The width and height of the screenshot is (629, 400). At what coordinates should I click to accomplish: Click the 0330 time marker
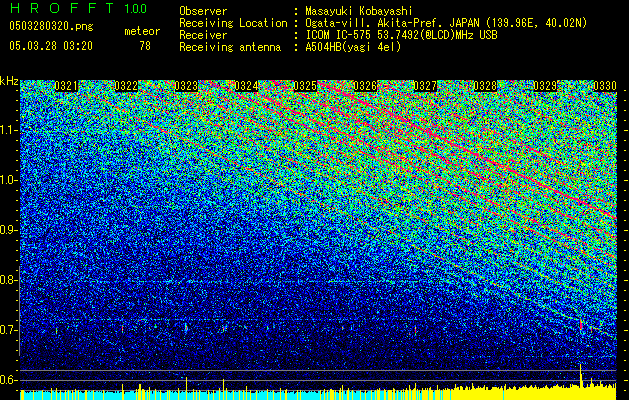click(x=605, y=86)
